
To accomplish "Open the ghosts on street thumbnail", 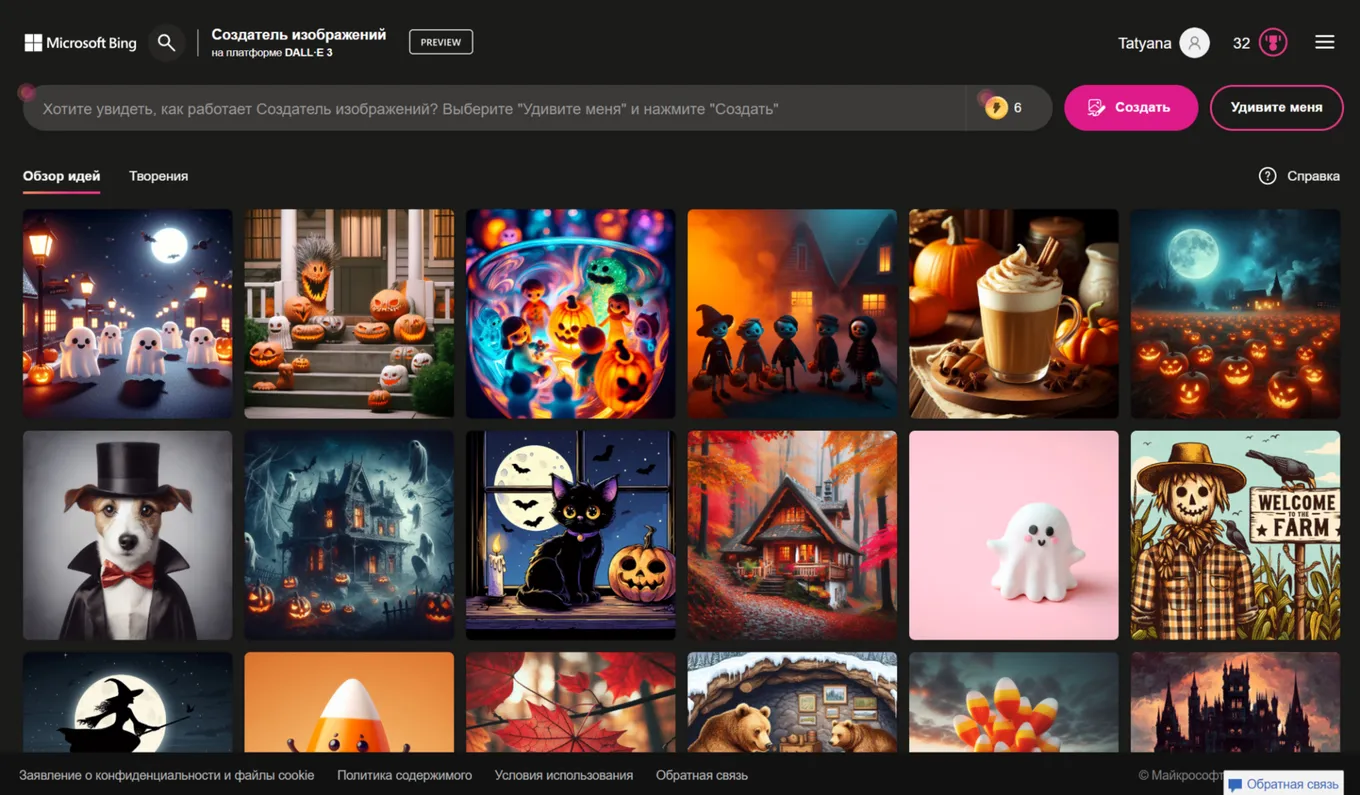I will point(128,313).
